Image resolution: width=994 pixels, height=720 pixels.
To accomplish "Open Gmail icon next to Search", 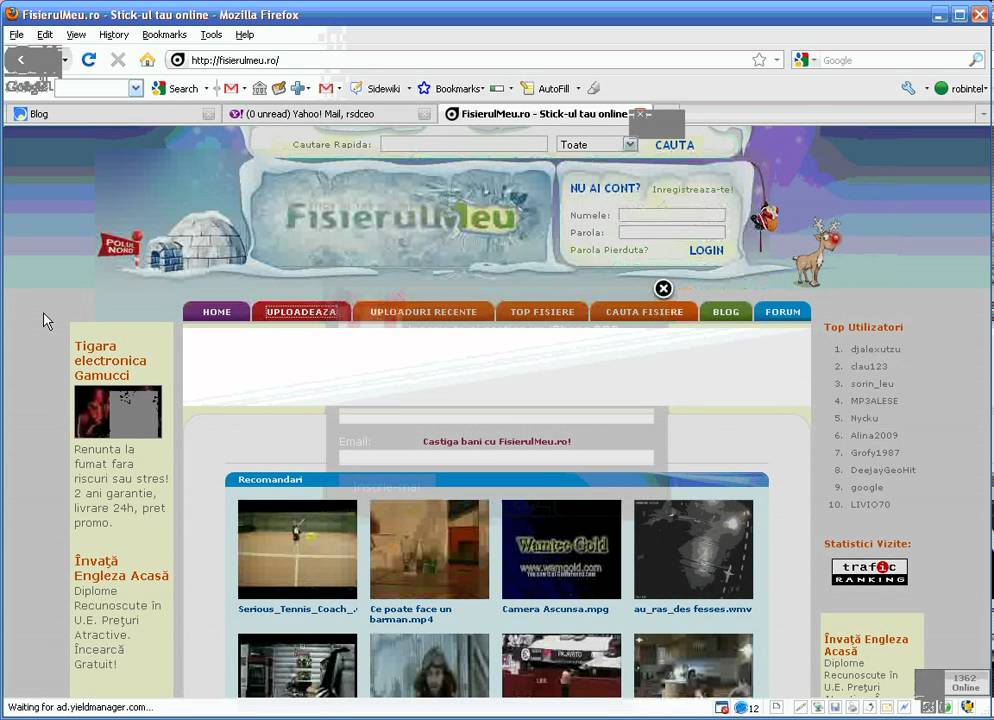I will pyautogui.click(x=231, y=89).
